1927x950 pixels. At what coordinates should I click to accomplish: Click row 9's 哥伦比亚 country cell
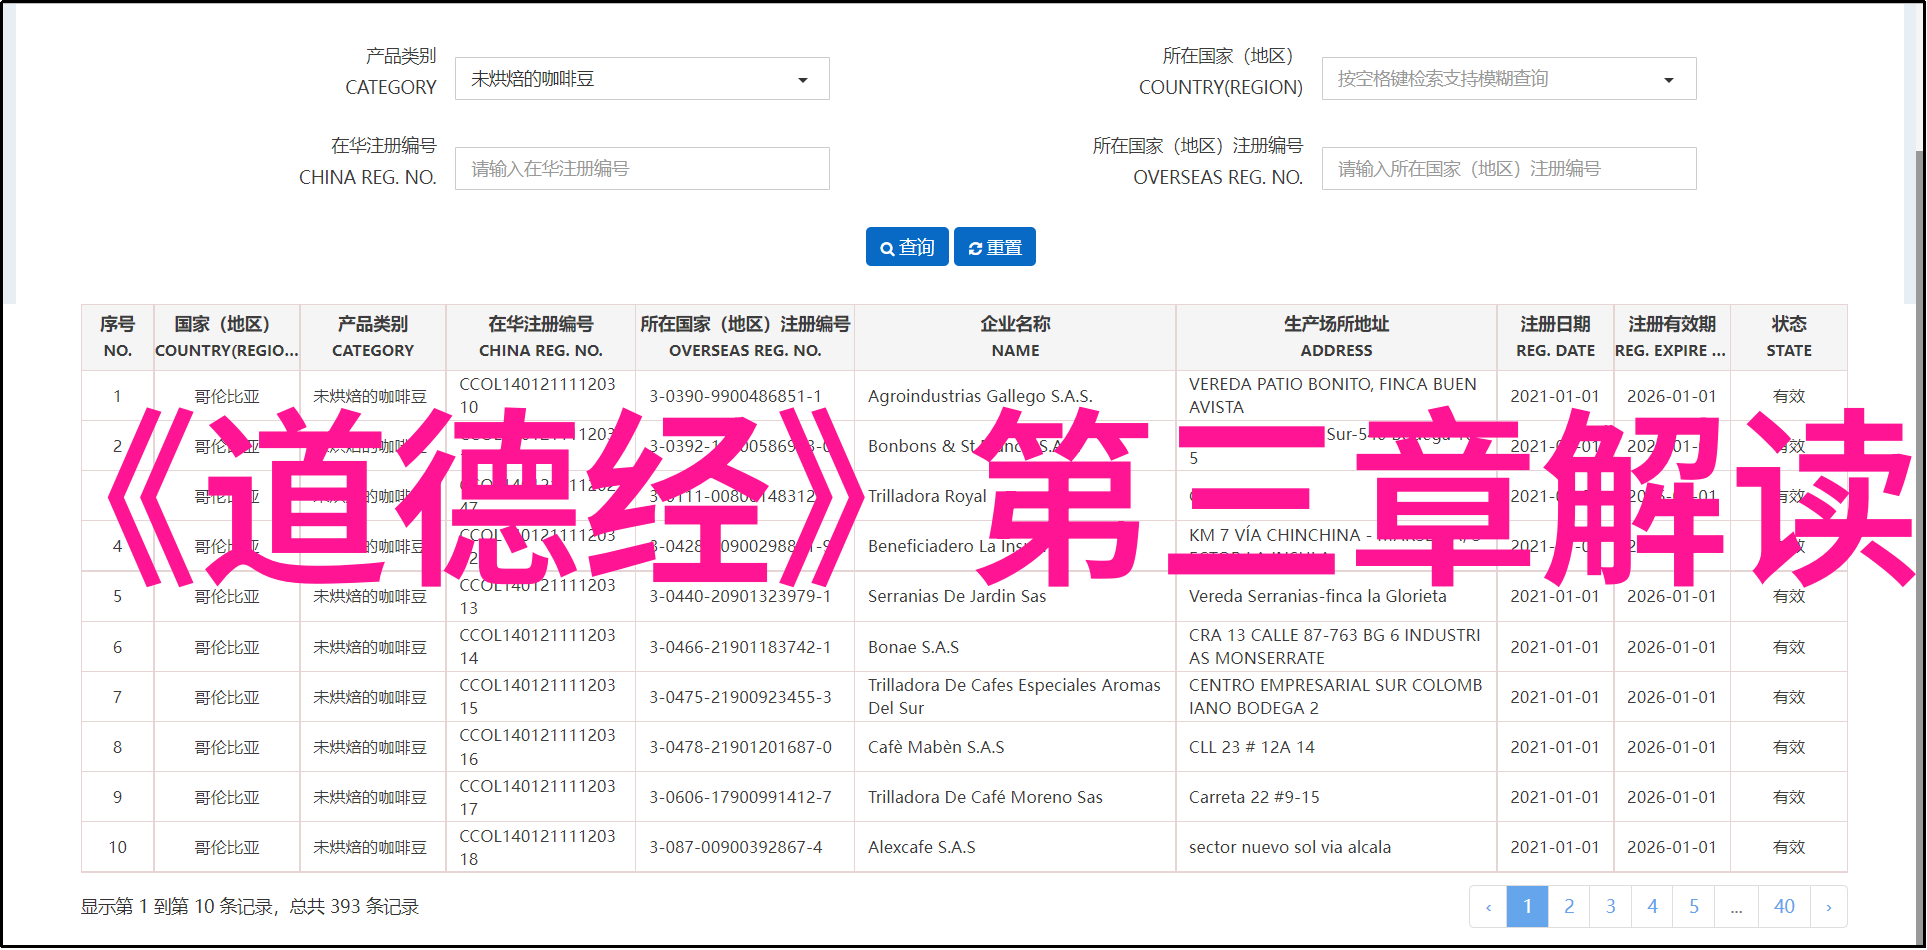[x=227, y=797]
